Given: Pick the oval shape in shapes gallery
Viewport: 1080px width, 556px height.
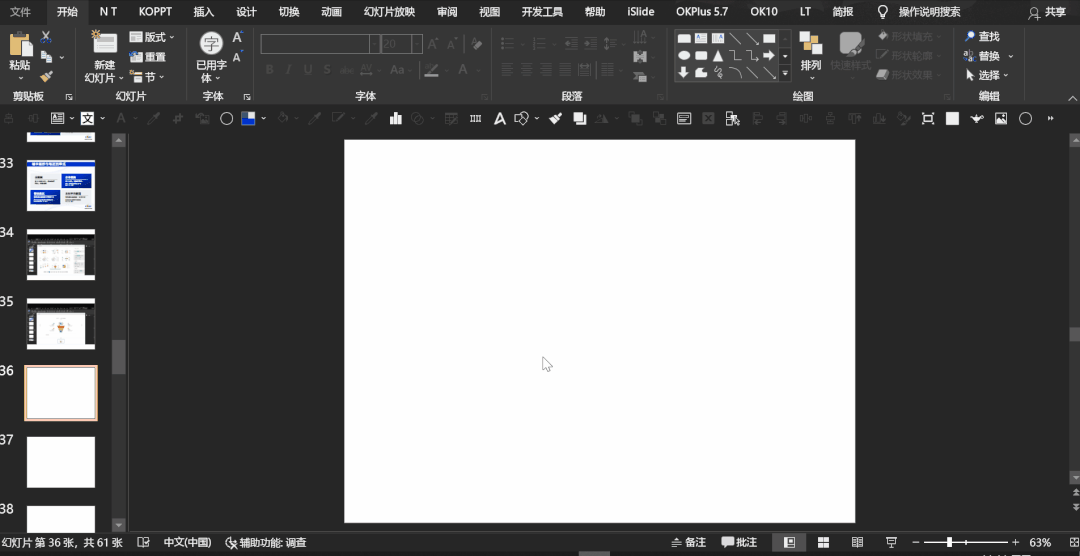Looking at the screenshot, I should click(684, 56).
